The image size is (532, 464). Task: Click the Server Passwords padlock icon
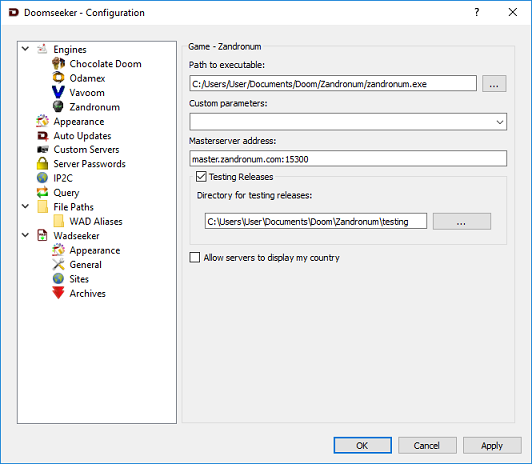(x=42, y=163)
